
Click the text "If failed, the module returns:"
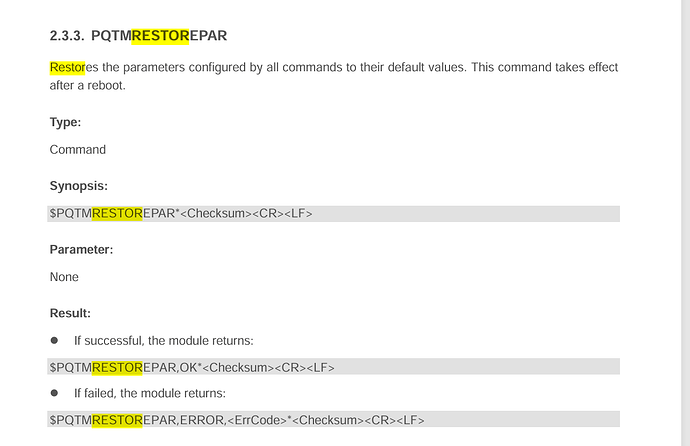click(x=149, y=393)
